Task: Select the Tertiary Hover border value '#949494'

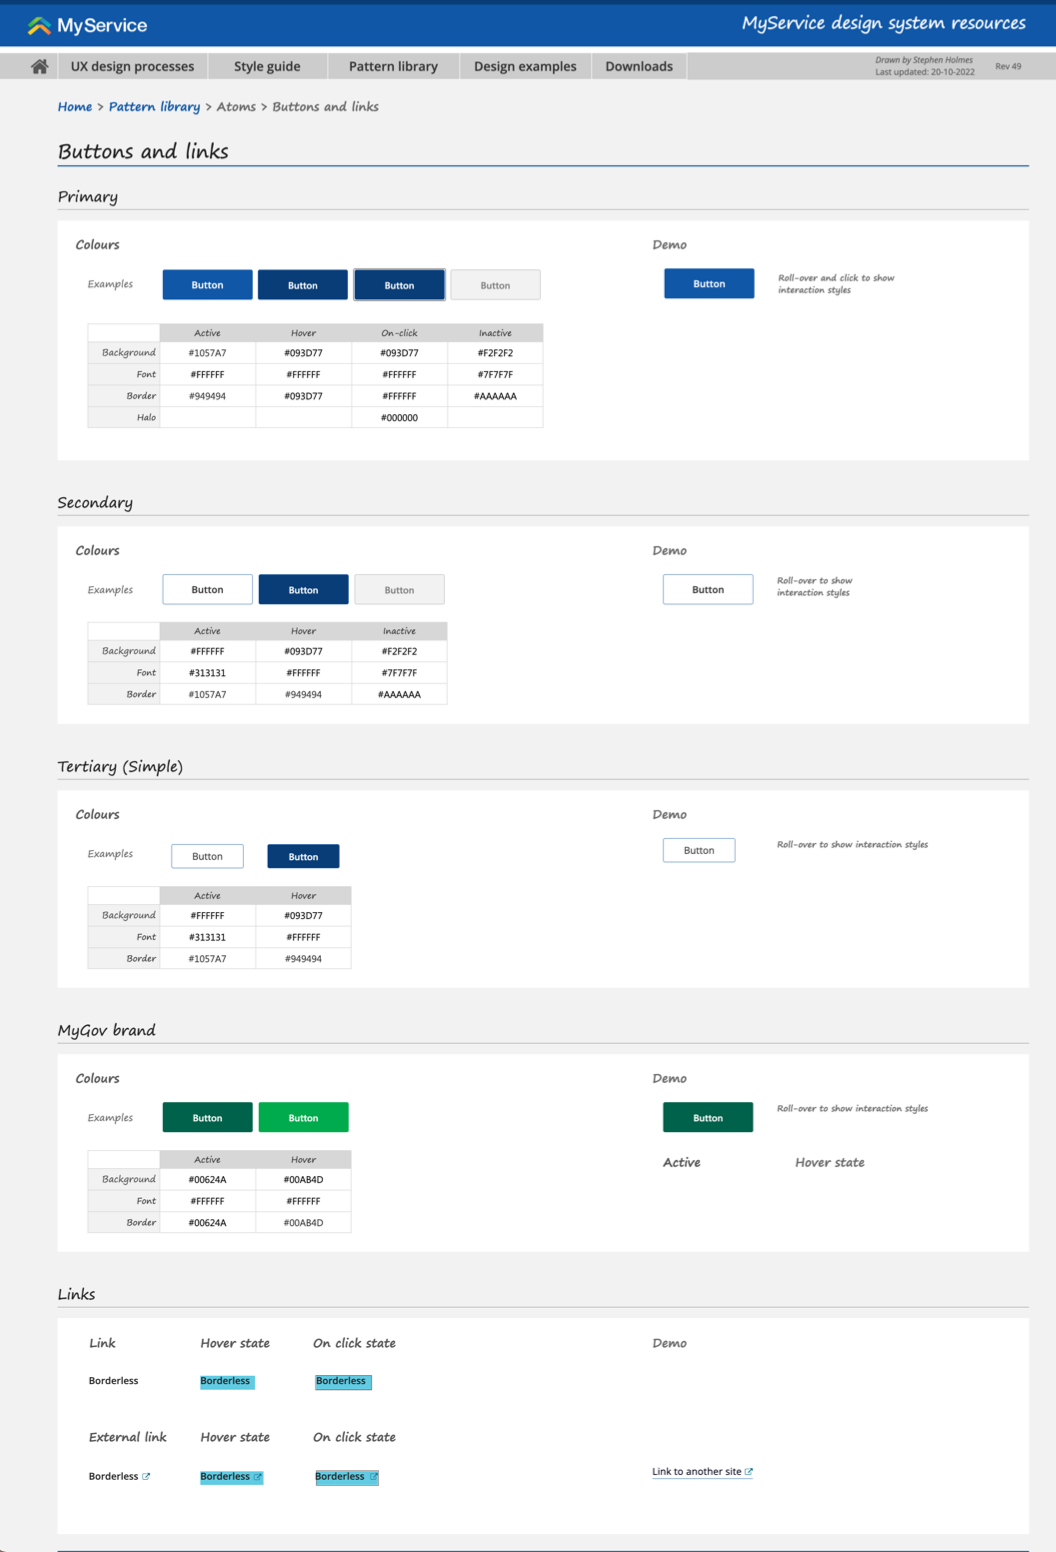Action: point(303,959)
